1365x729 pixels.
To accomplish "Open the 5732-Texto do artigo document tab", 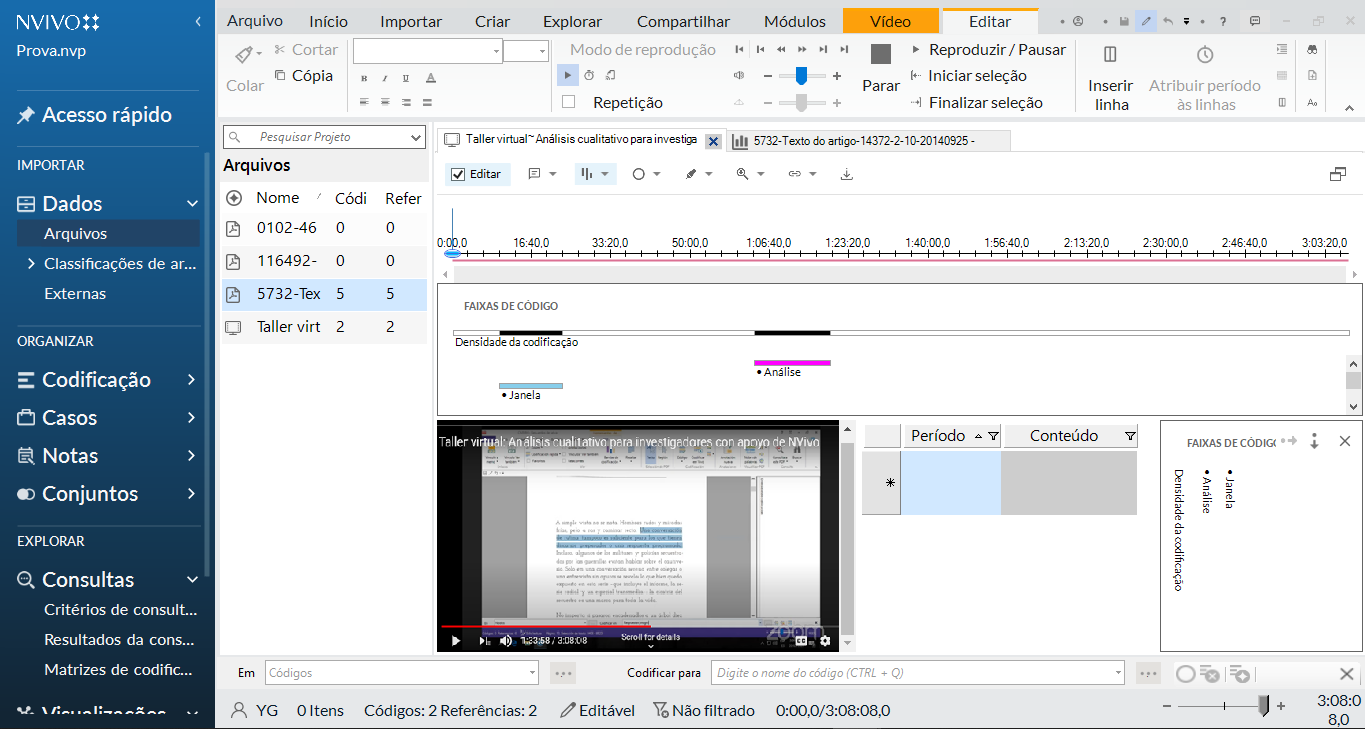I will (x=866, y=141).
